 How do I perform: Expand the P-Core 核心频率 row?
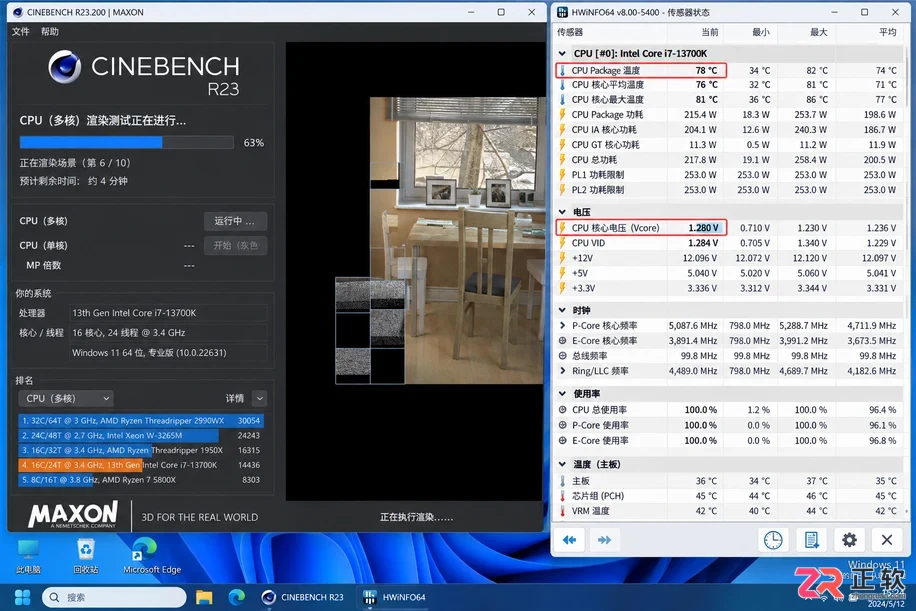(563, 325)
